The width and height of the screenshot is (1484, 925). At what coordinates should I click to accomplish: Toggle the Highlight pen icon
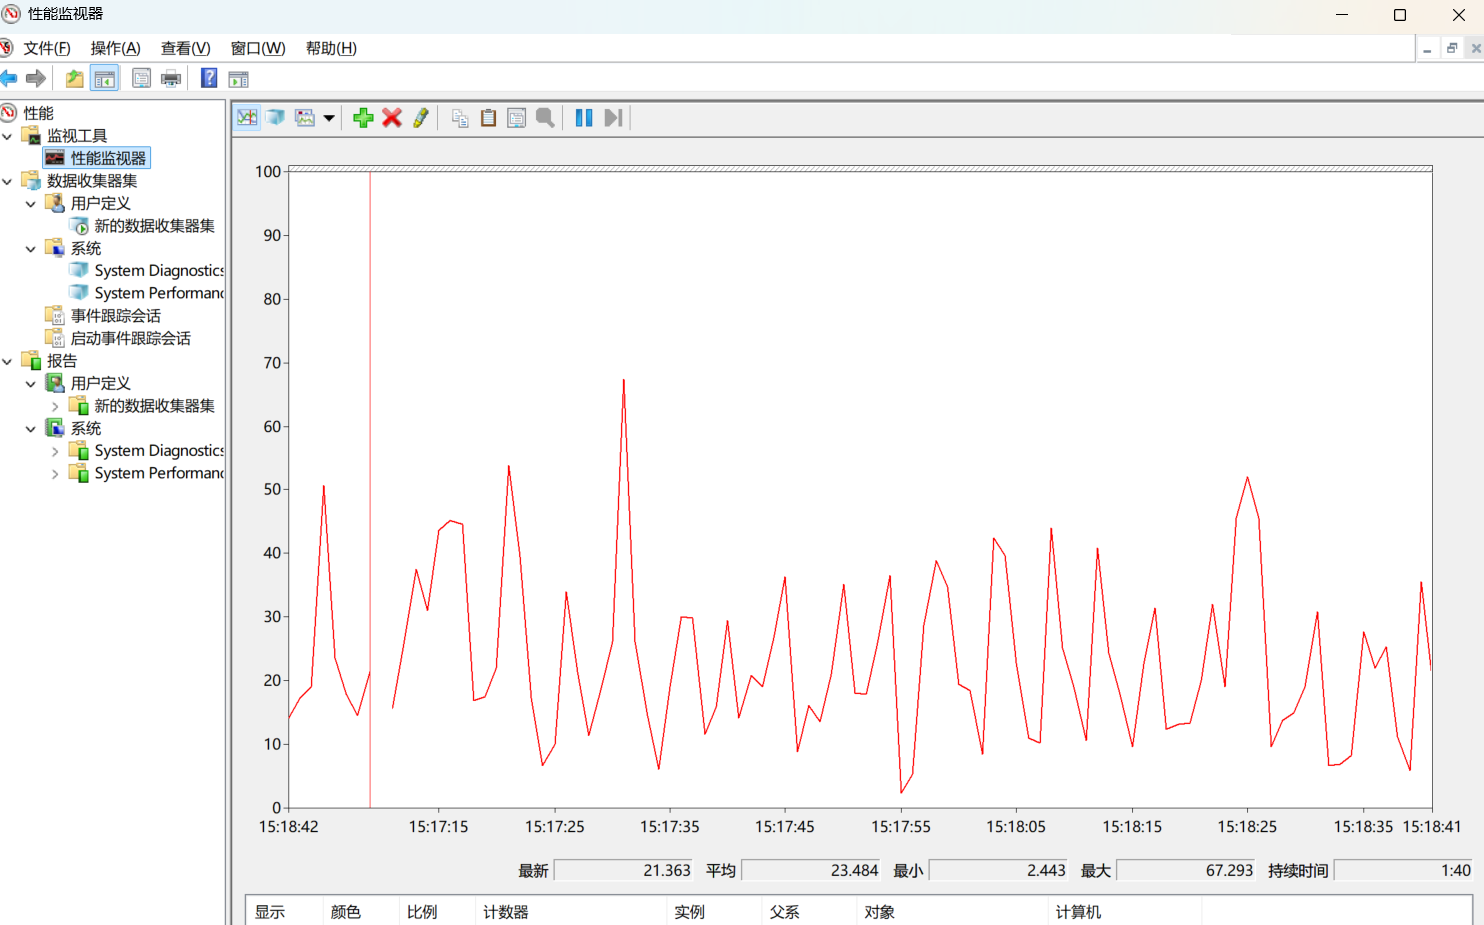pyautogui.click(x=421, y=118)
